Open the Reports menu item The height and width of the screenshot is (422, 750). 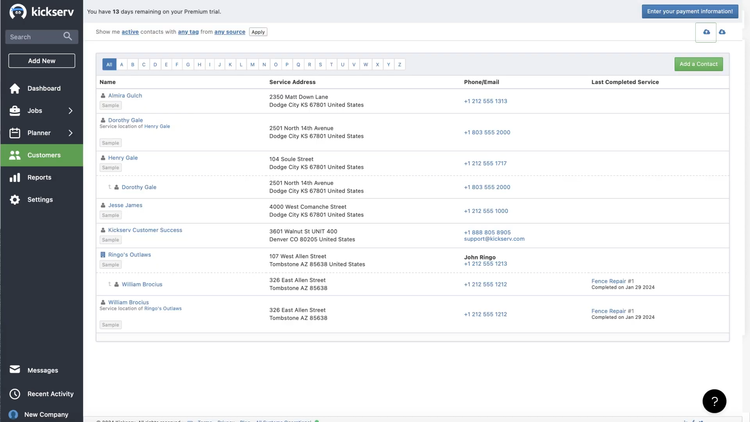click(x=42, y=178)
